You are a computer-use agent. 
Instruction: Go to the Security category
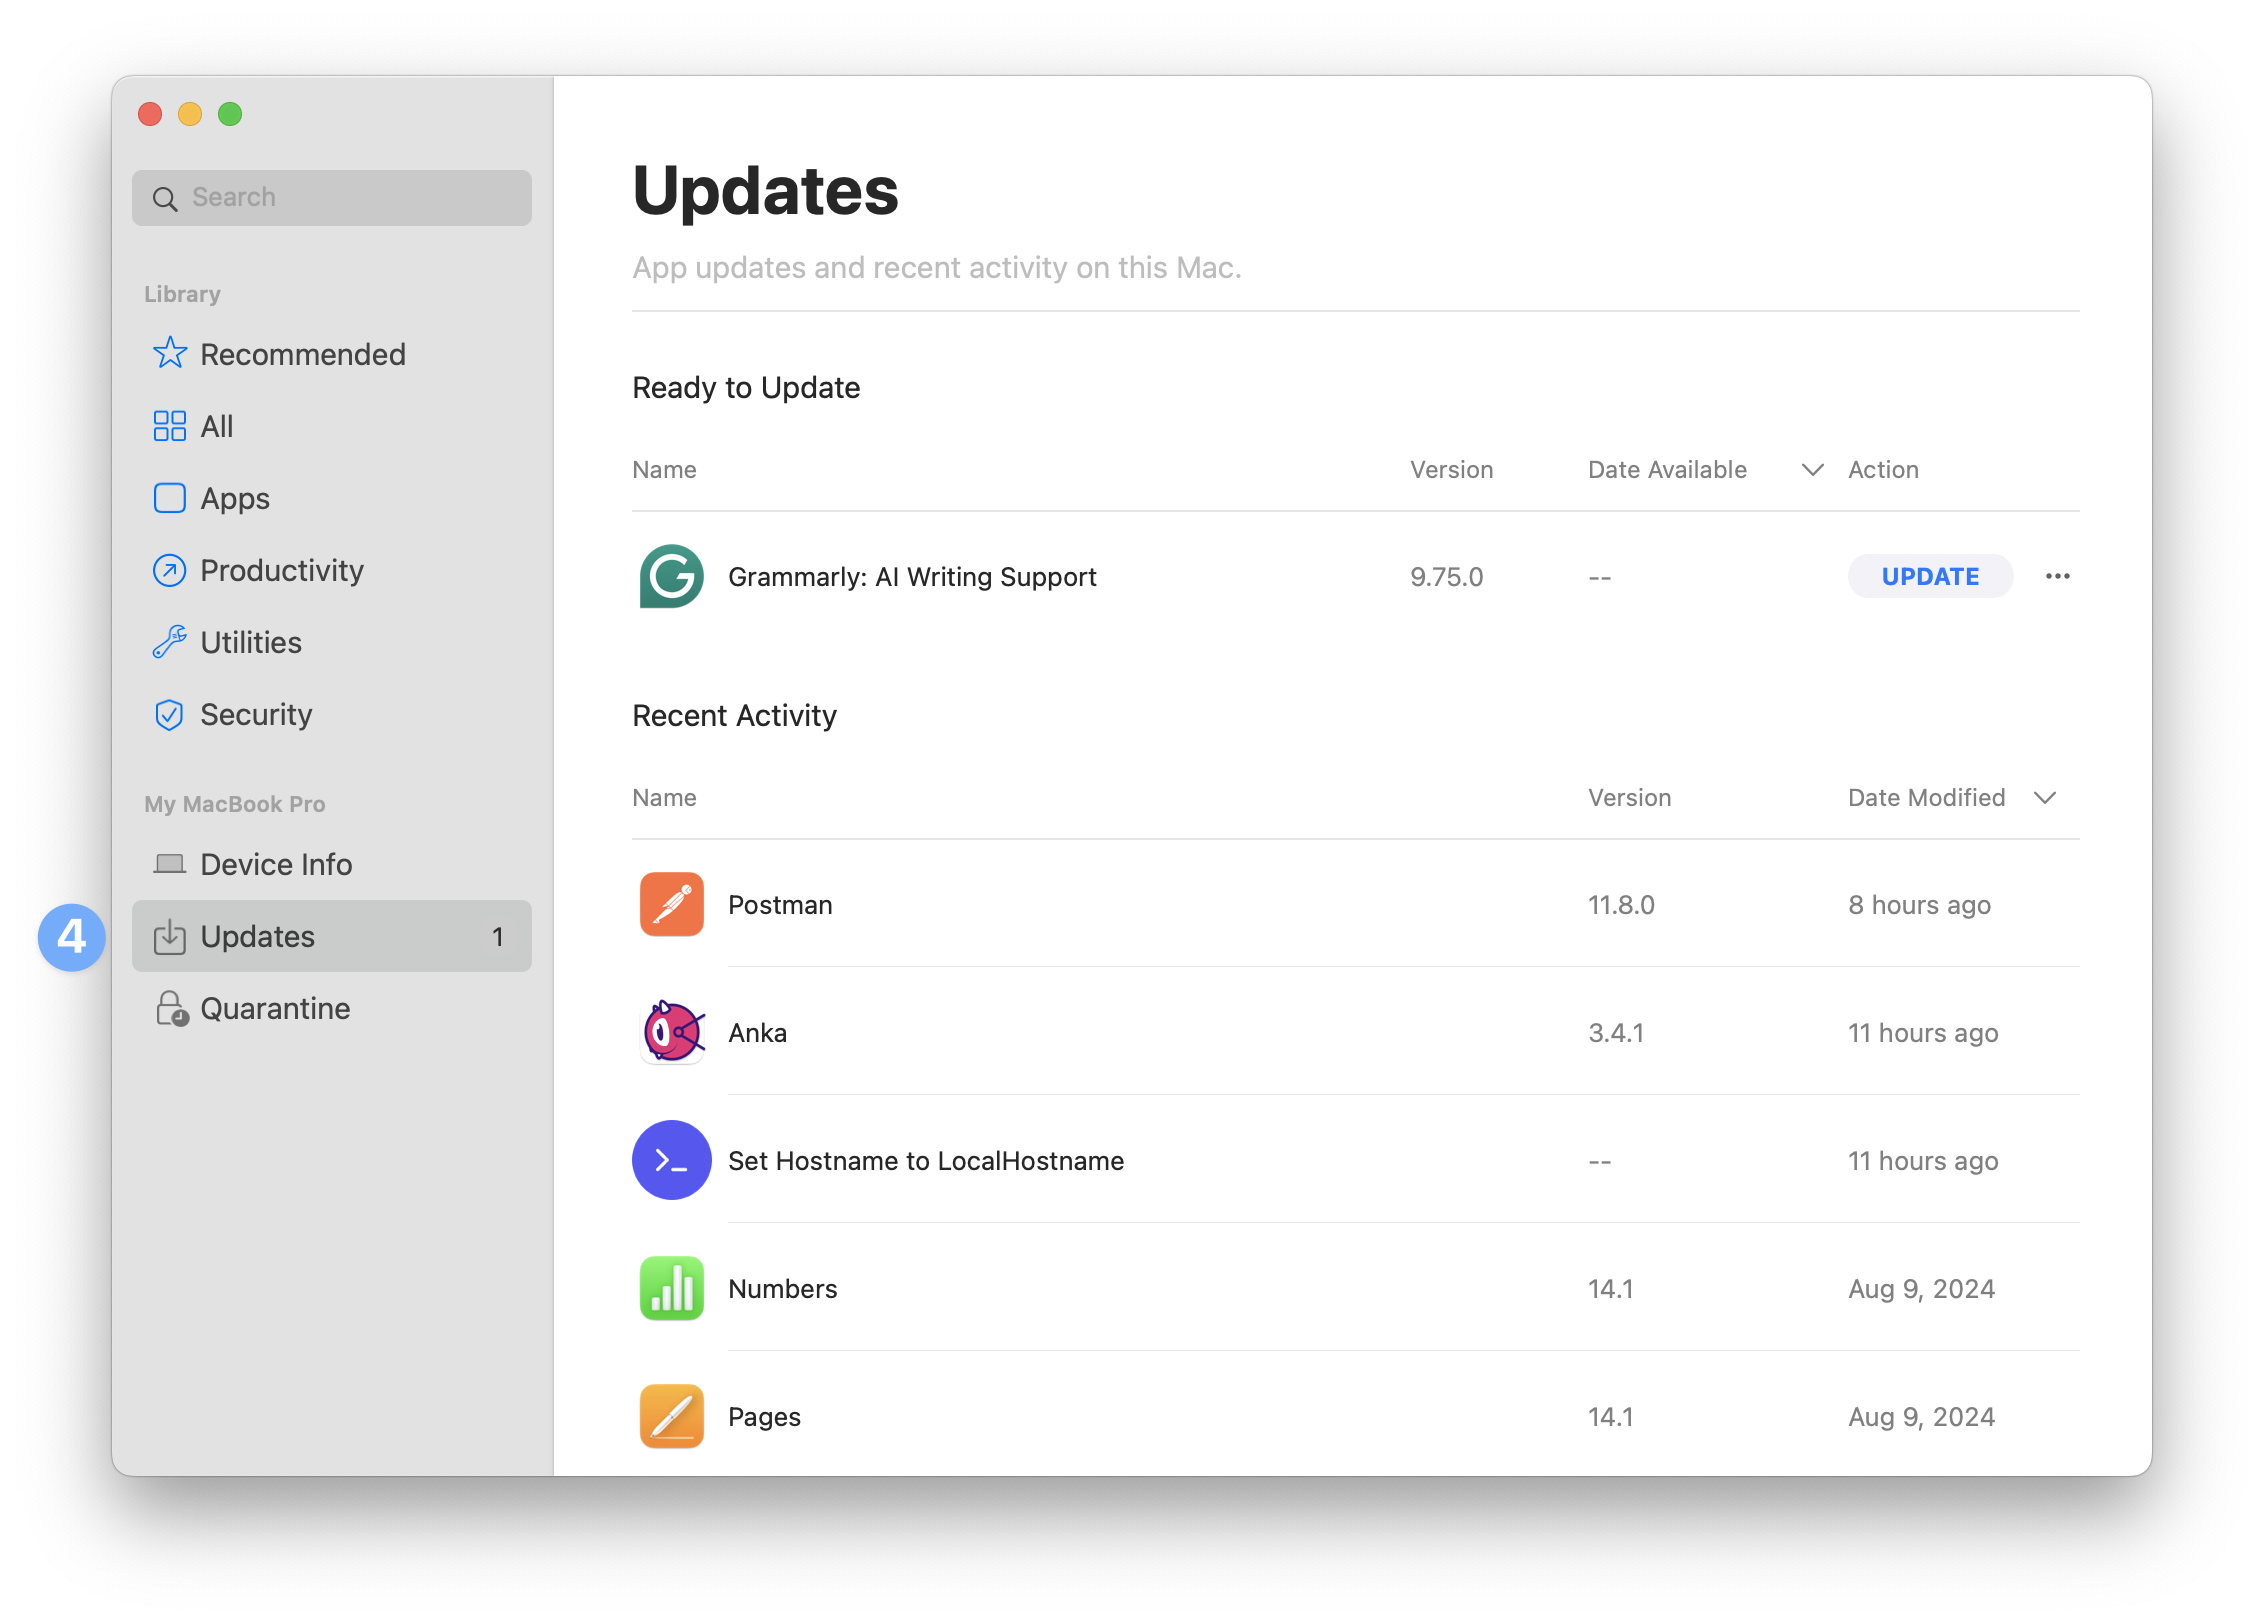[256, 714]
